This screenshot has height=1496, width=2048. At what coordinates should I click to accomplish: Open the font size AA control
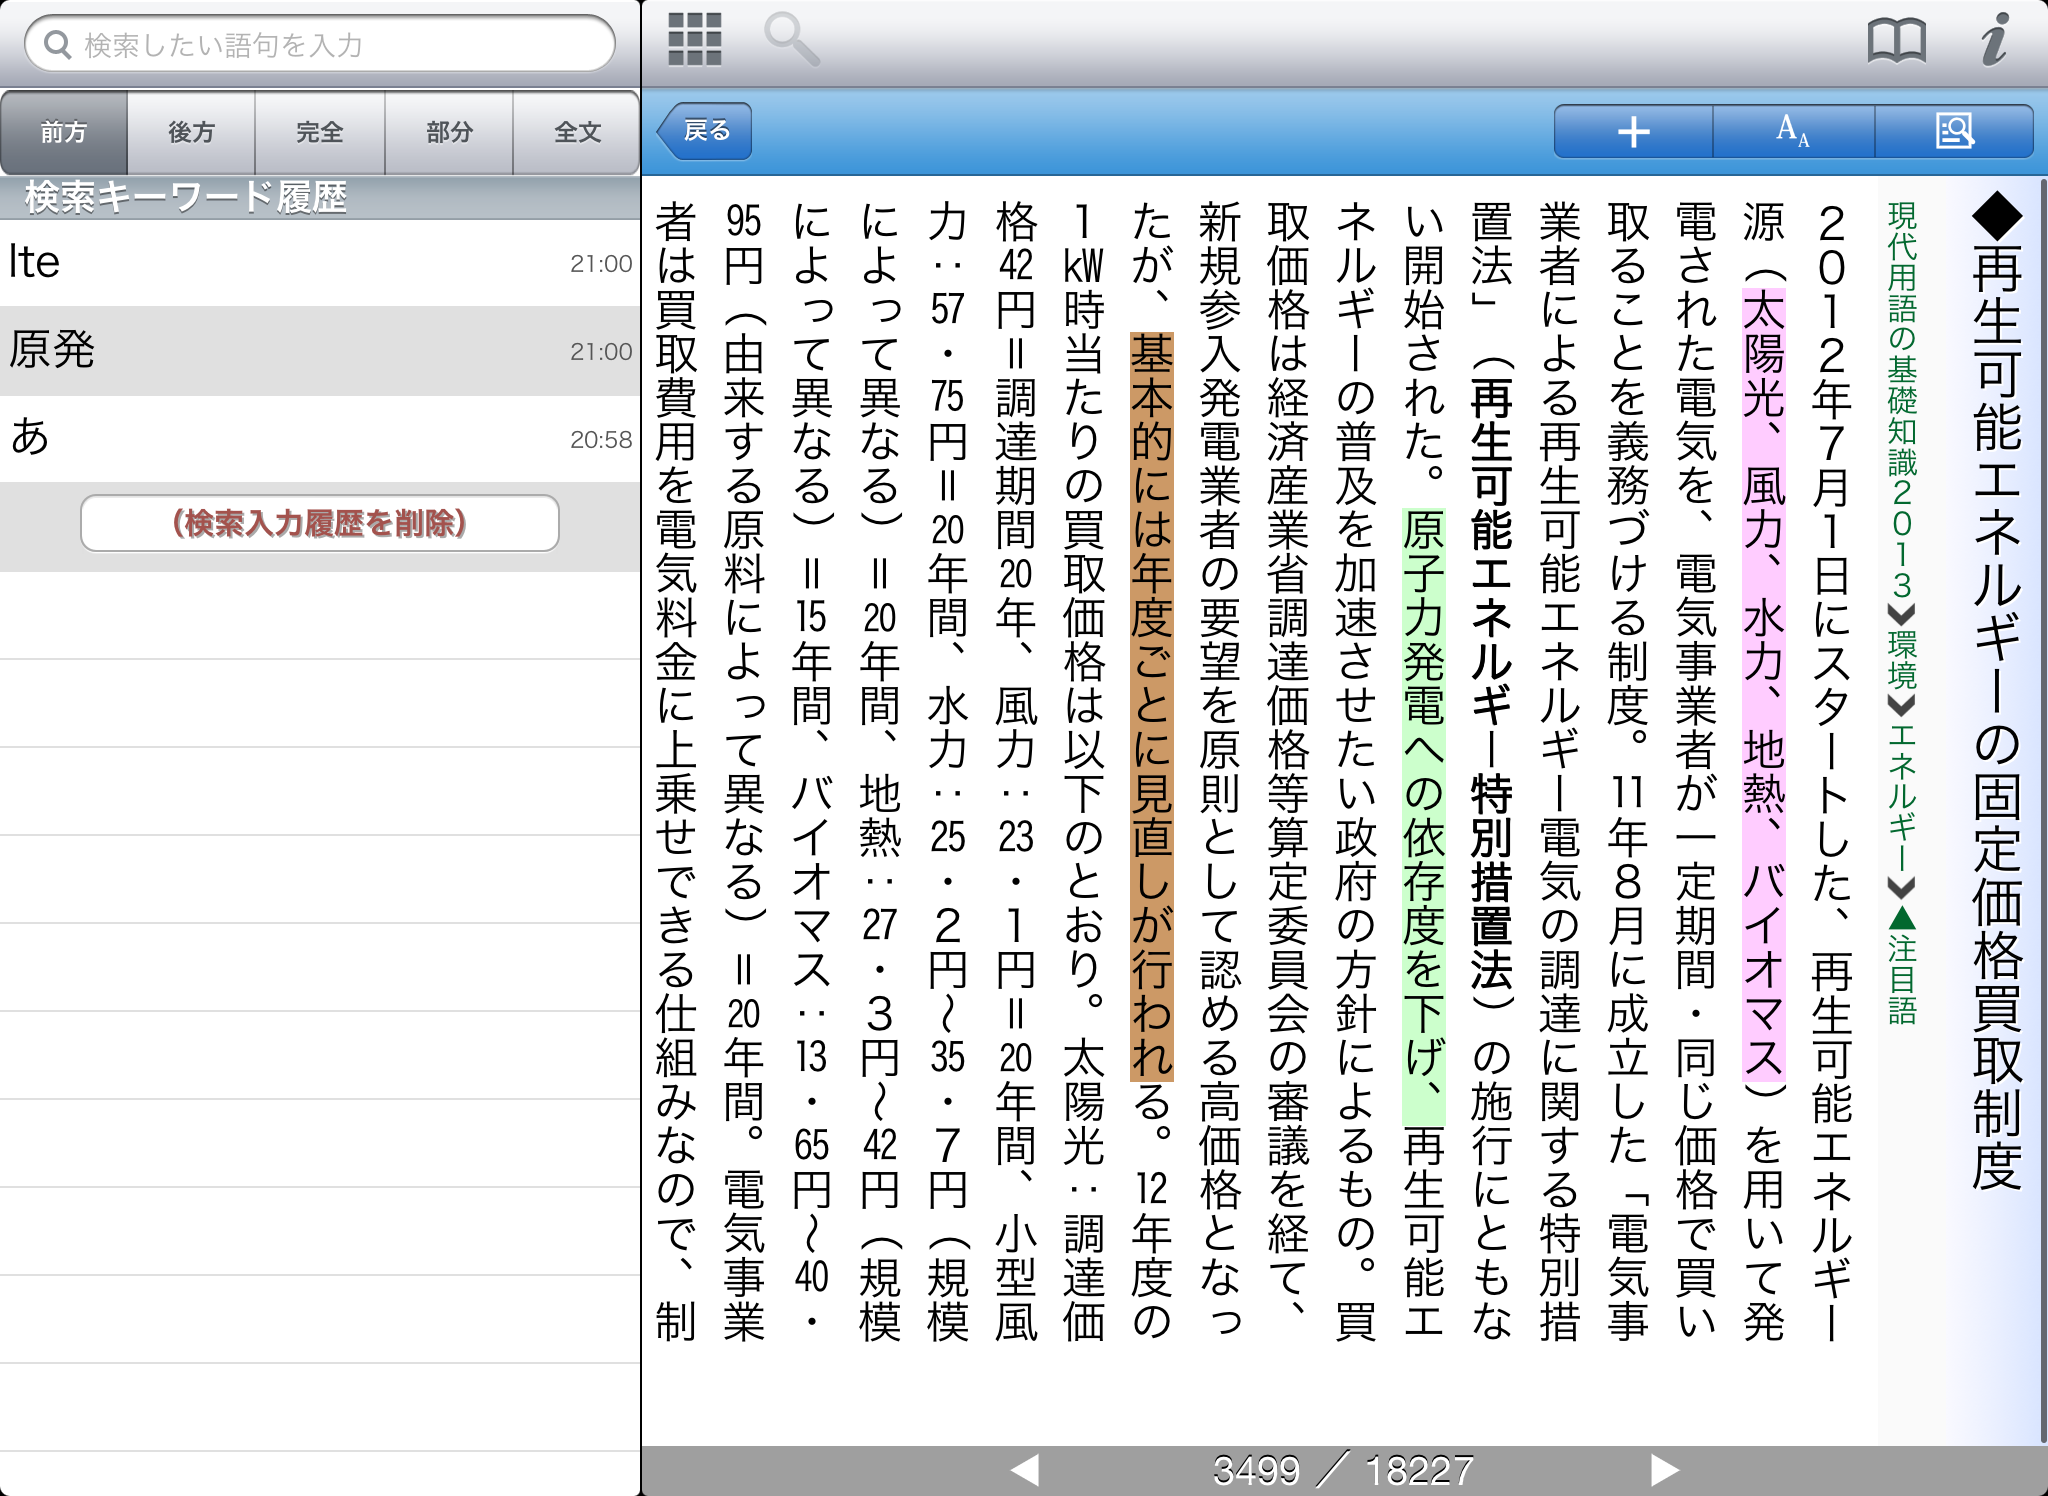coord(1793,131)
